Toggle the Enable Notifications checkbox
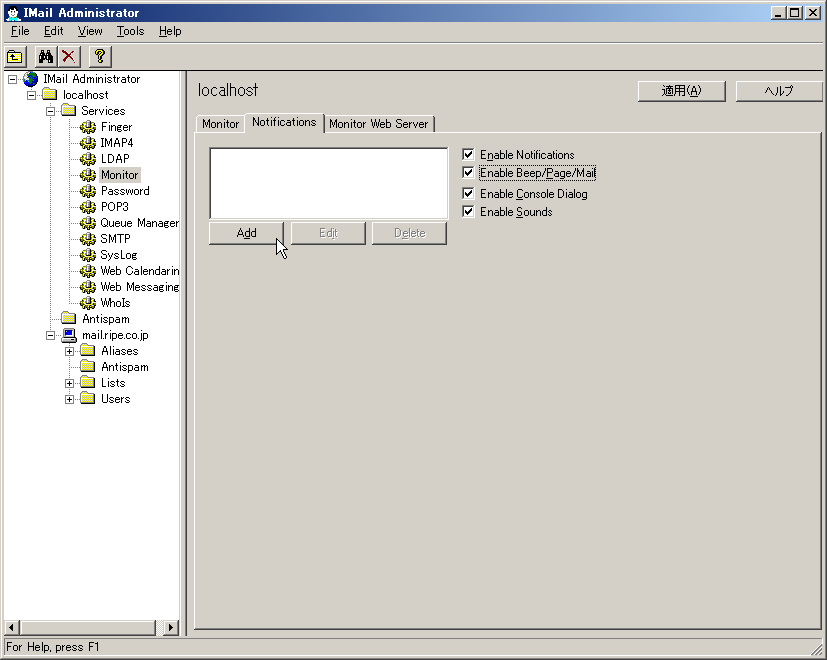Screen dimensions: 827x660 coord(468,155)
